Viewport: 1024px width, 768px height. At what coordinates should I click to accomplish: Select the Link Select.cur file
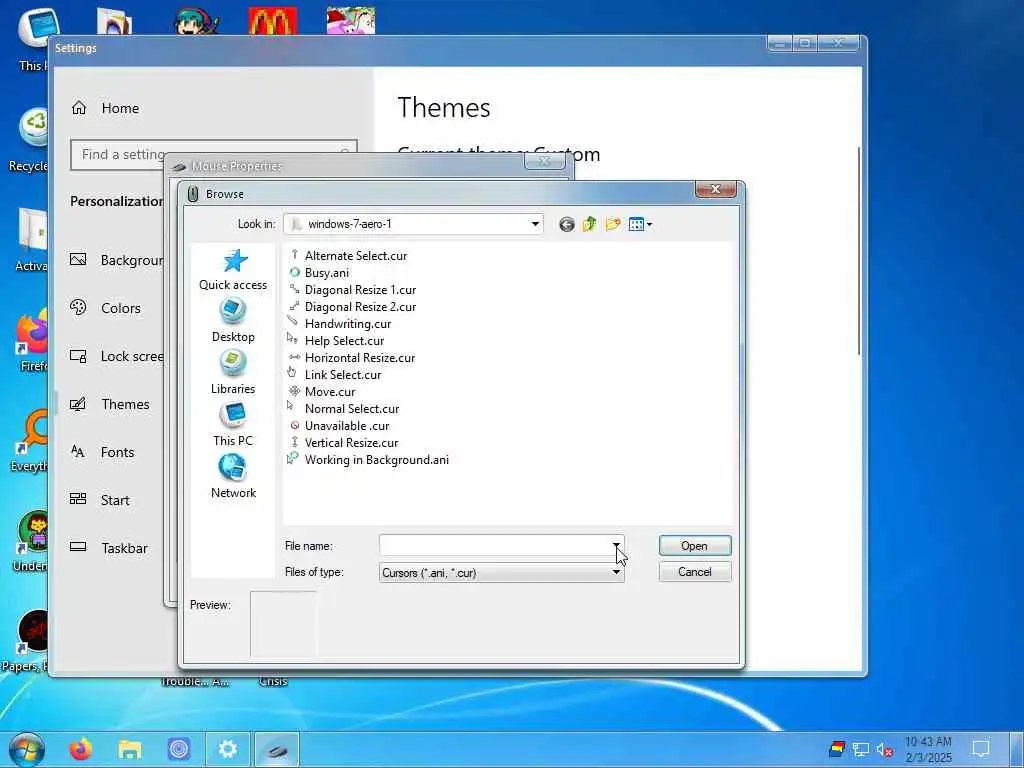(x=334, y=375)
